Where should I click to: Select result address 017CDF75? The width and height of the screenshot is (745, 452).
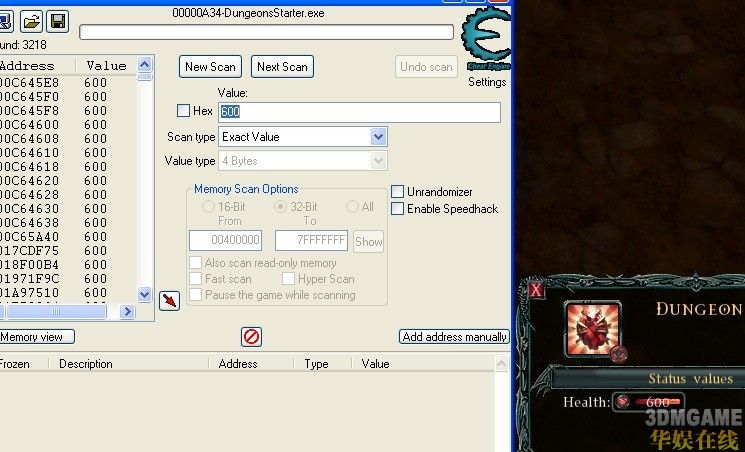[x=29, y=251]
